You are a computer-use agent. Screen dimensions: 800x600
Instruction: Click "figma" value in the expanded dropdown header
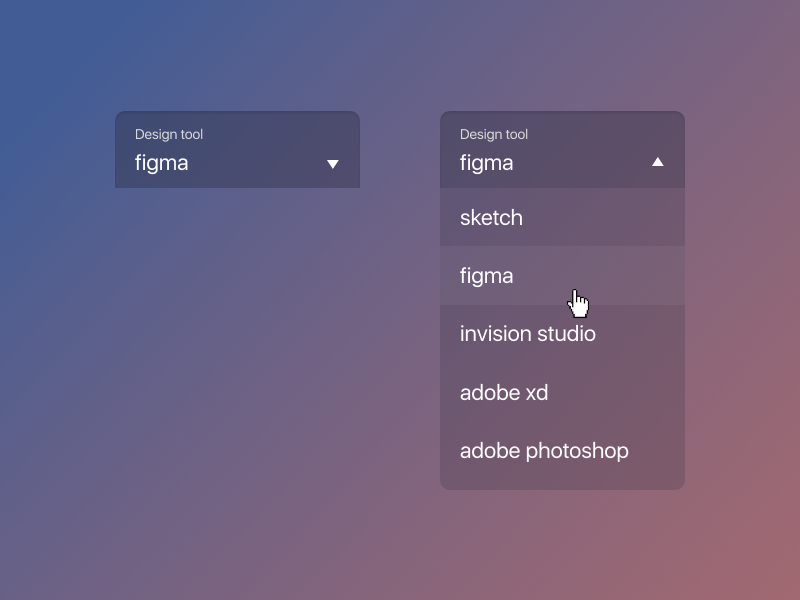(x=487, y=163)
